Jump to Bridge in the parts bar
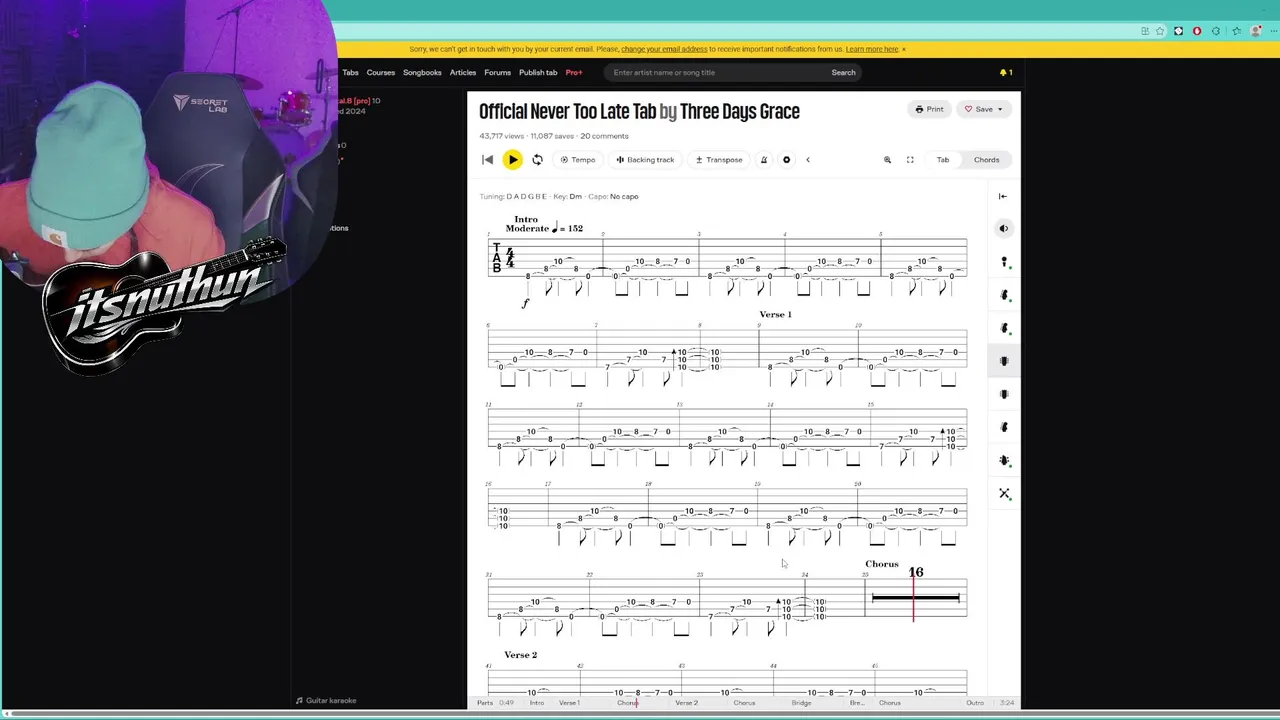Image resolution: width=1280 pixels, height=720 pixels. click(802, 703)
